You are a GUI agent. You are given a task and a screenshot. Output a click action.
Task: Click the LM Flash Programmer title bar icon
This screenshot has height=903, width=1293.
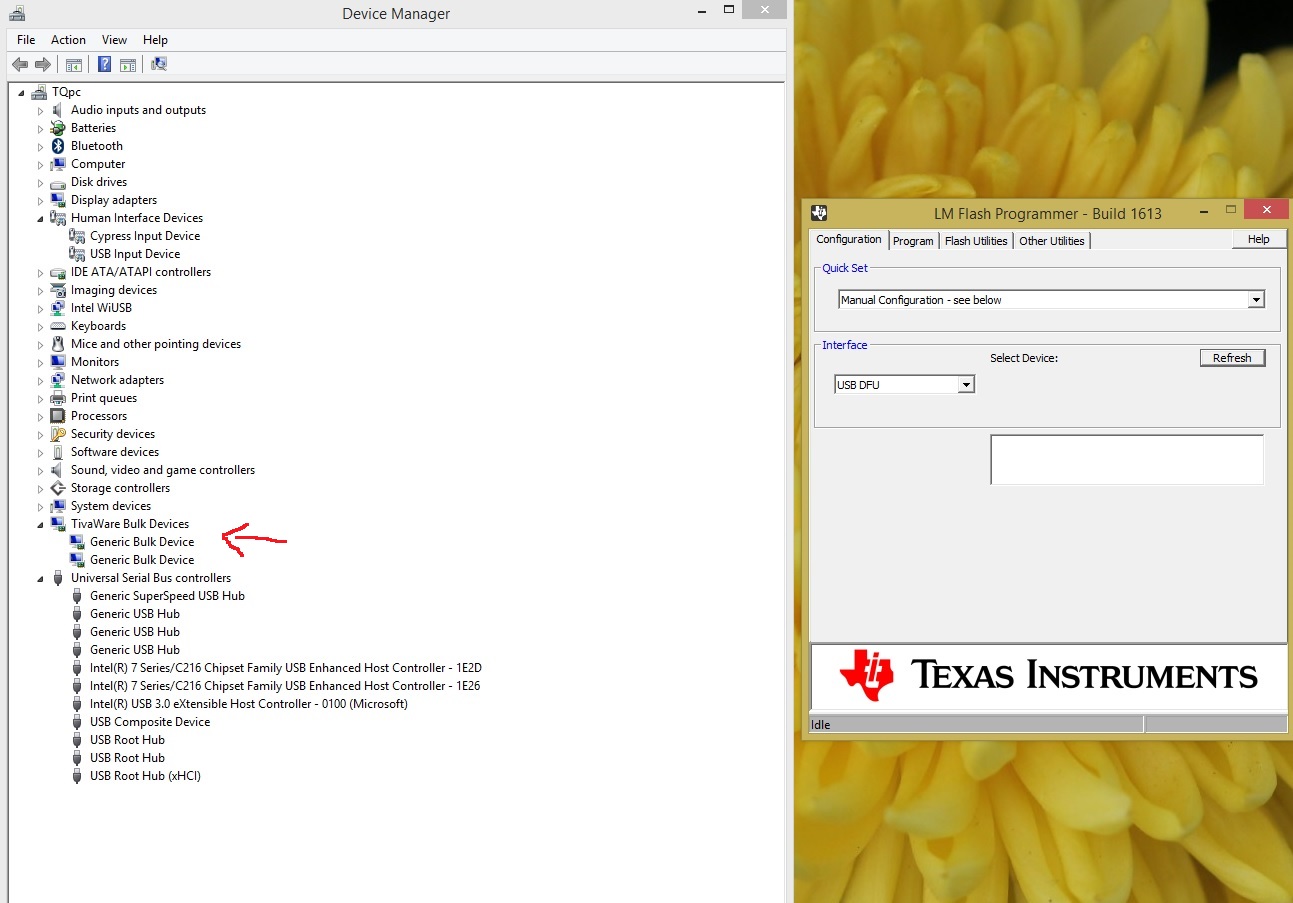pos(819,212)
